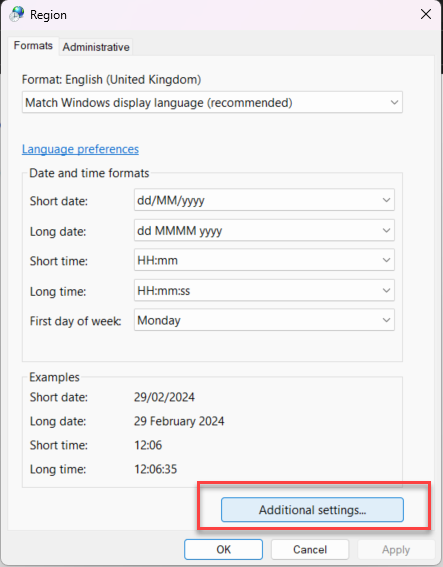The width and height of the screenshot is (443, 567).
Task: Open the Format language dropdown
Action: pos(212,103)
